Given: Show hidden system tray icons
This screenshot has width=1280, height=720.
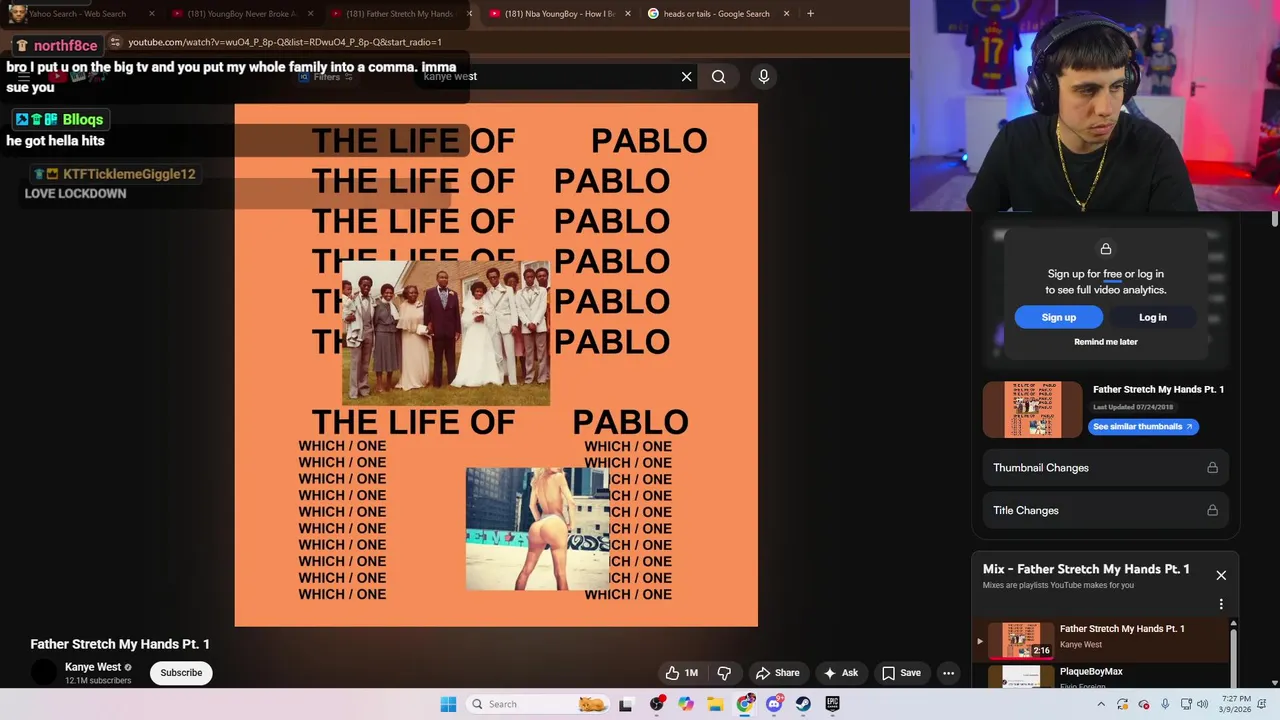Looking at the screenshot, I should [1102, 704].
